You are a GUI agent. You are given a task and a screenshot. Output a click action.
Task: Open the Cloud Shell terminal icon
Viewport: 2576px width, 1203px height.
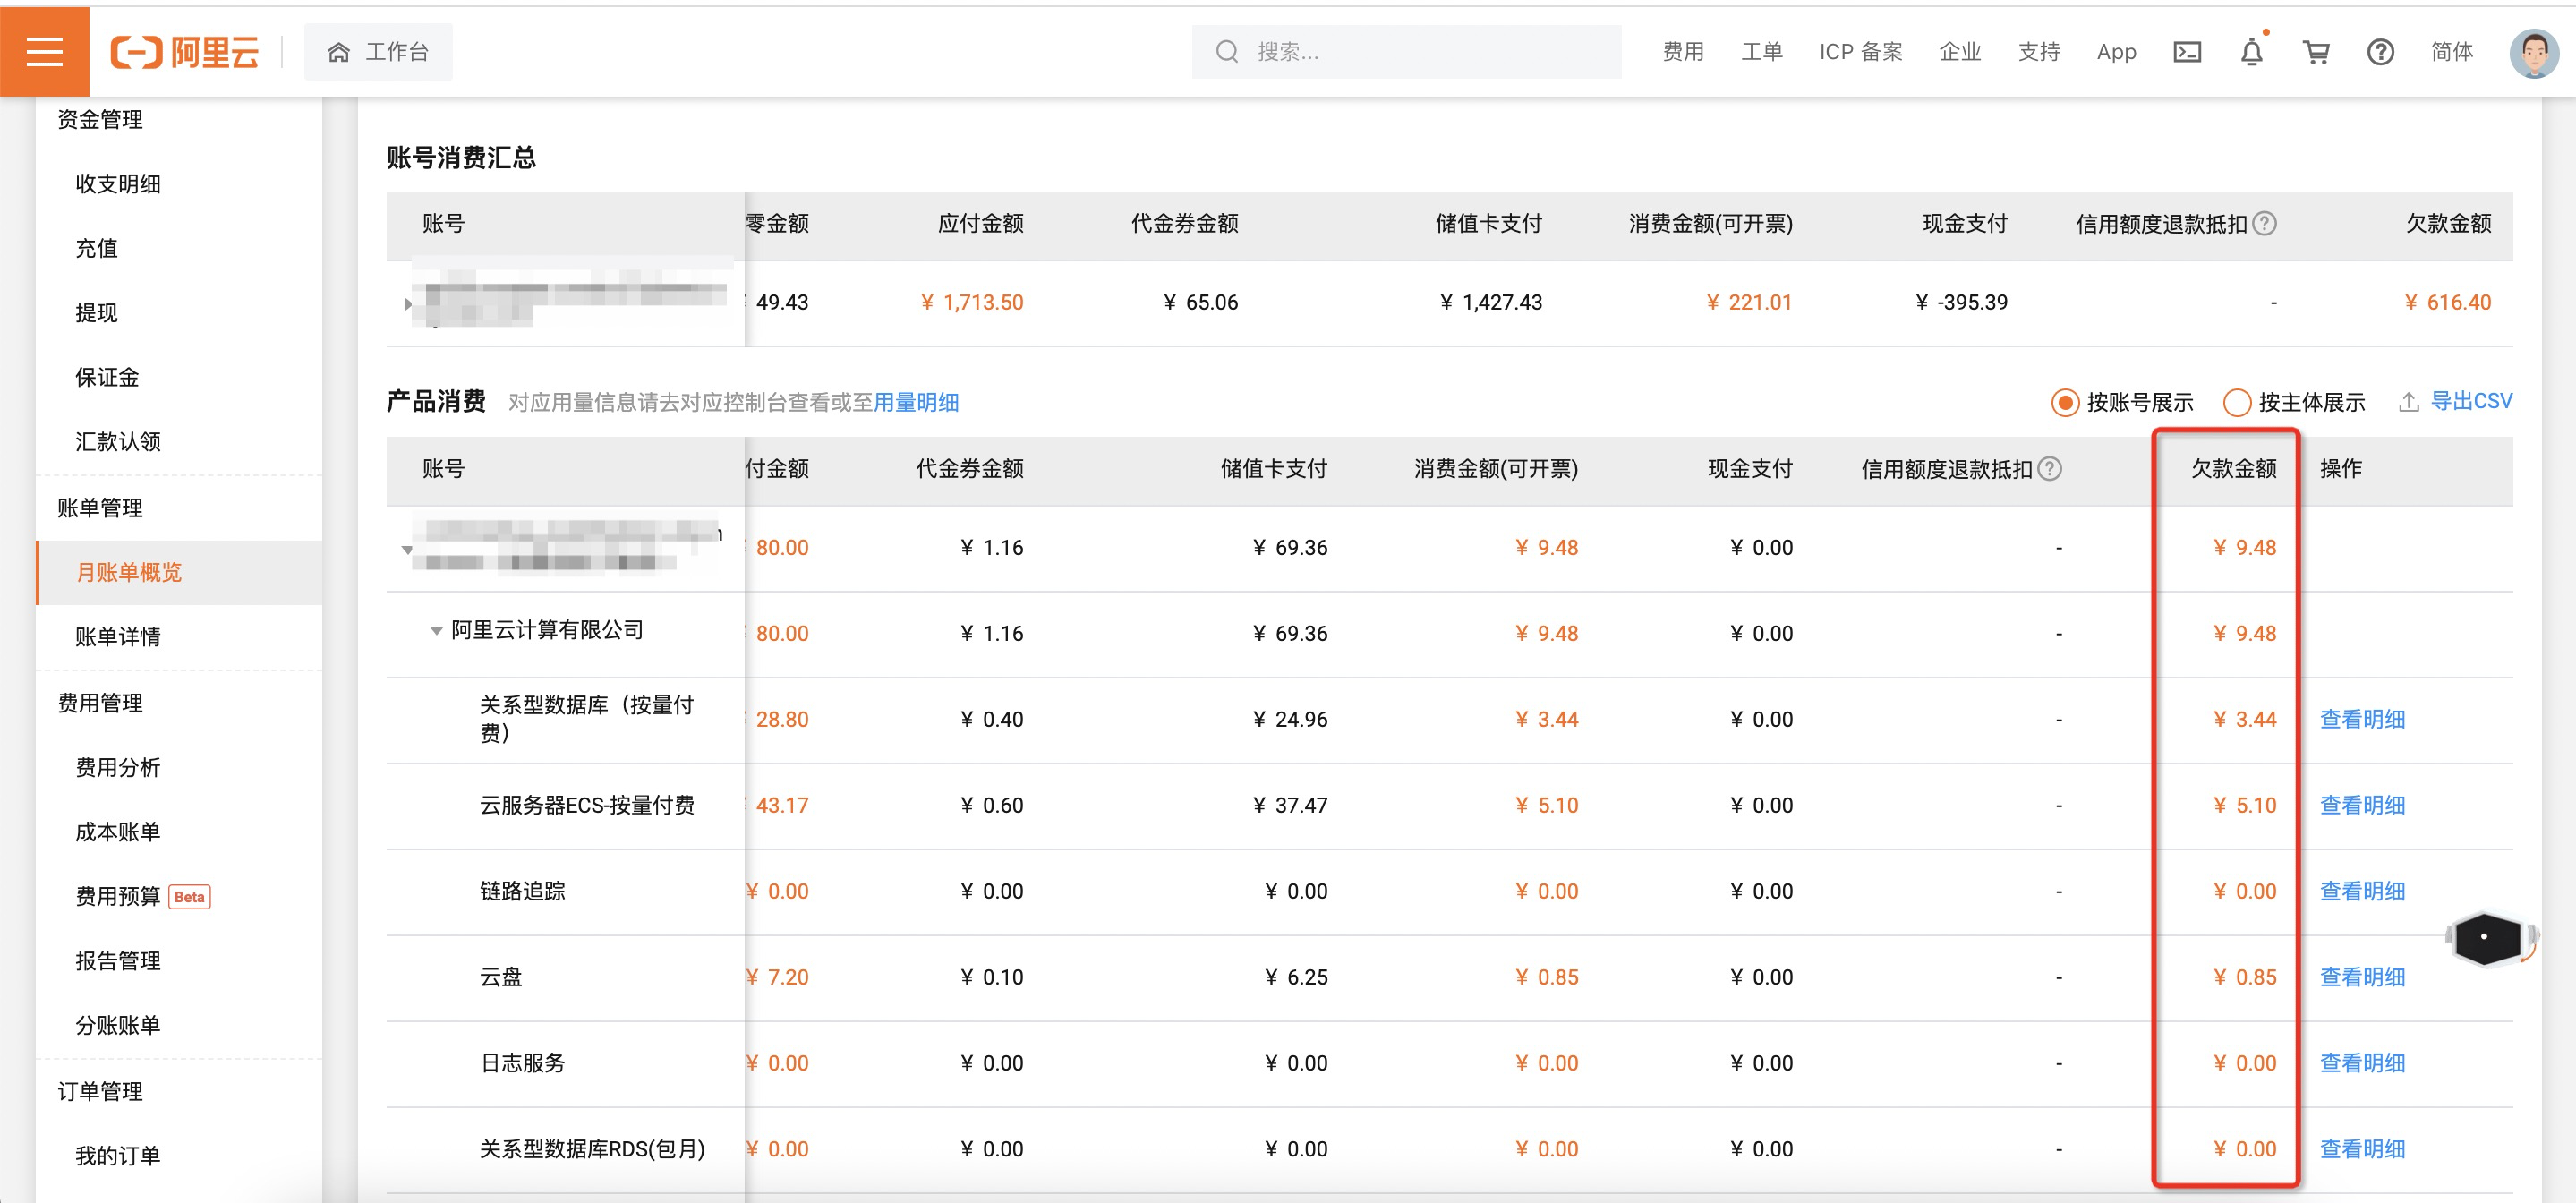[x=2187, y=52]
